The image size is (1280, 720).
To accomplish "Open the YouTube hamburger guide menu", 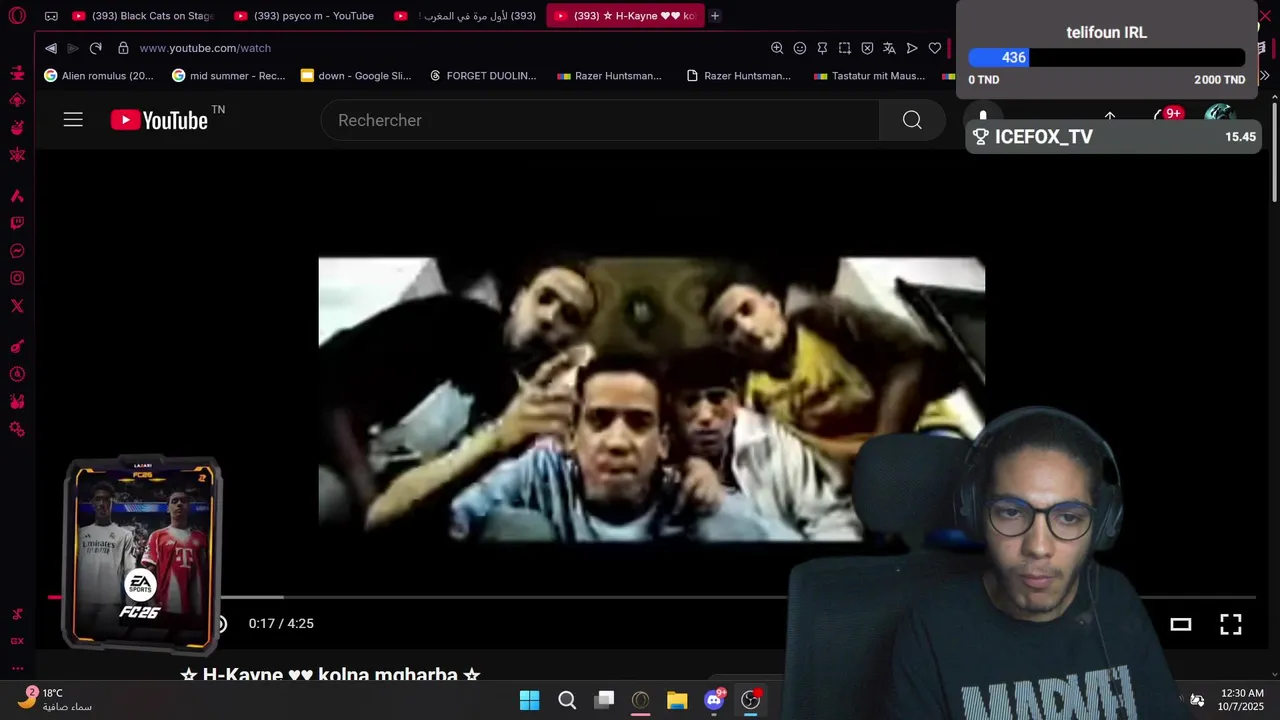I will tap(73, 120).
